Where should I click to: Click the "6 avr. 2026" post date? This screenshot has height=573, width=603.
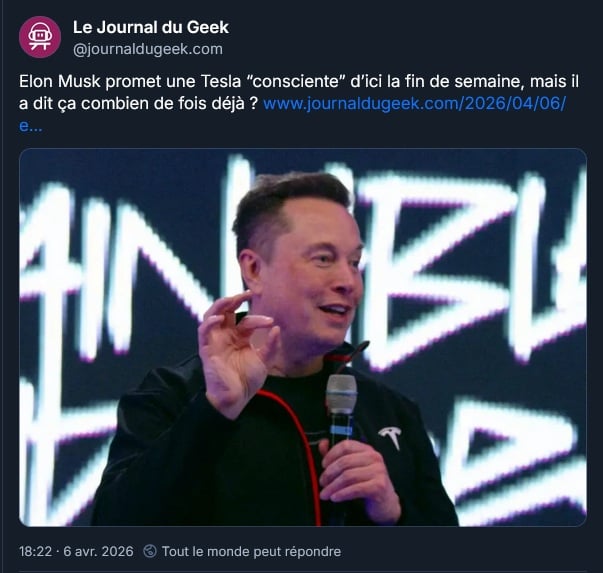(x=98, y=551)
